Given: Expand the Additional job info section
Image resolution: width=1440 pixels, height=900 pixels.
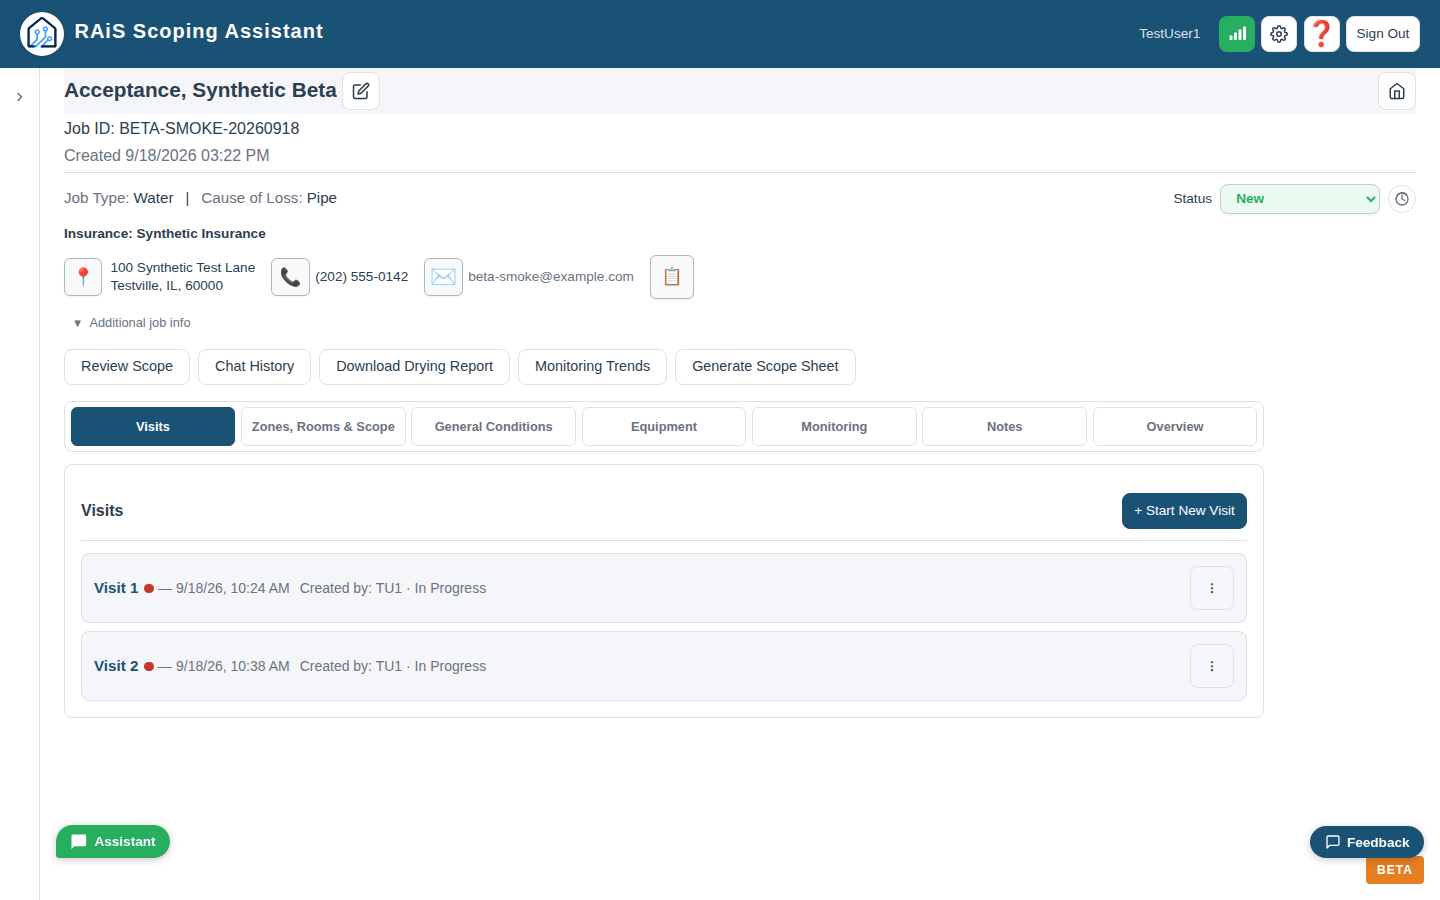Looking at the screenshot, I should [132, 323].
